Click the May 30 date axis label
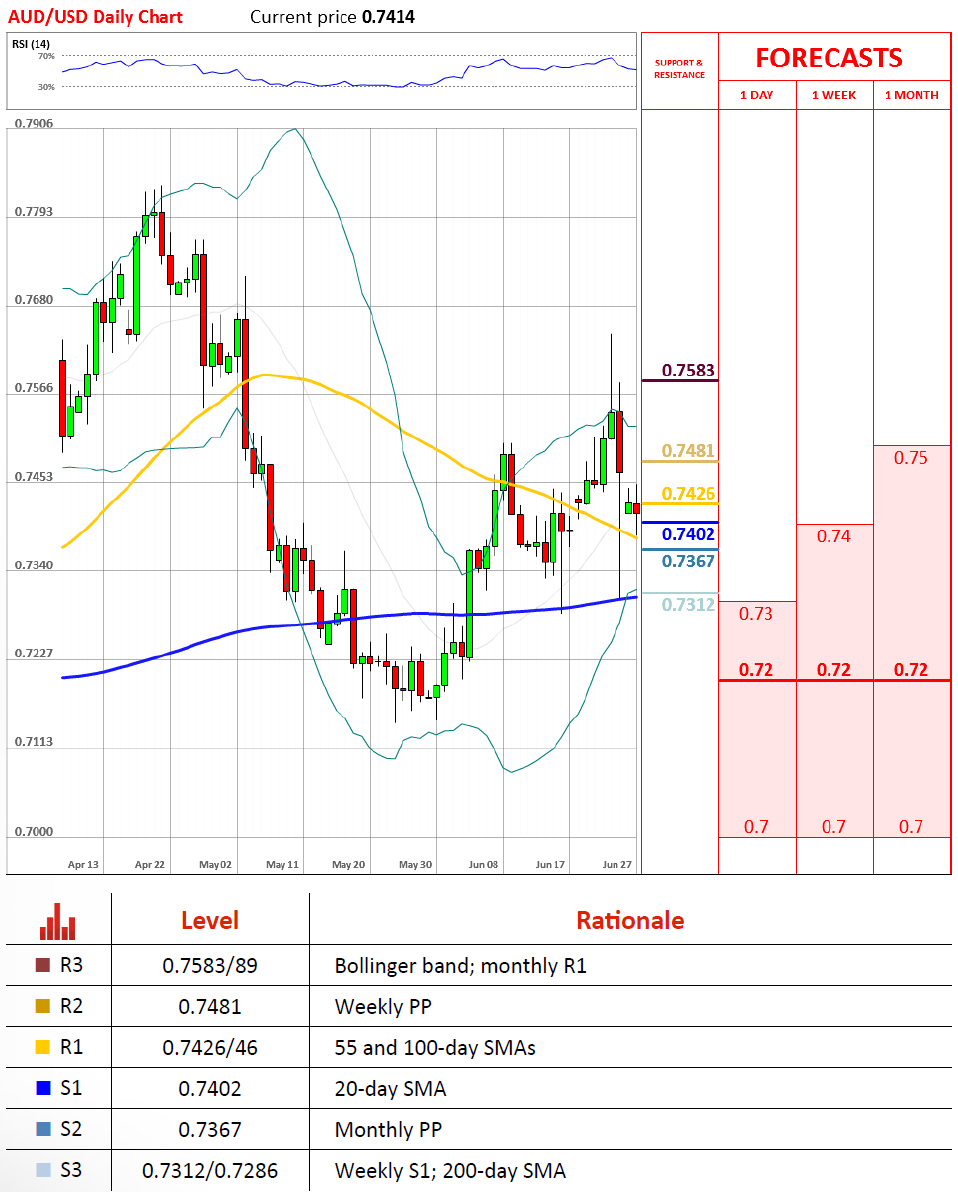Image resolution: width=958 pixels, height=1192 pixels. click(415, 864)
